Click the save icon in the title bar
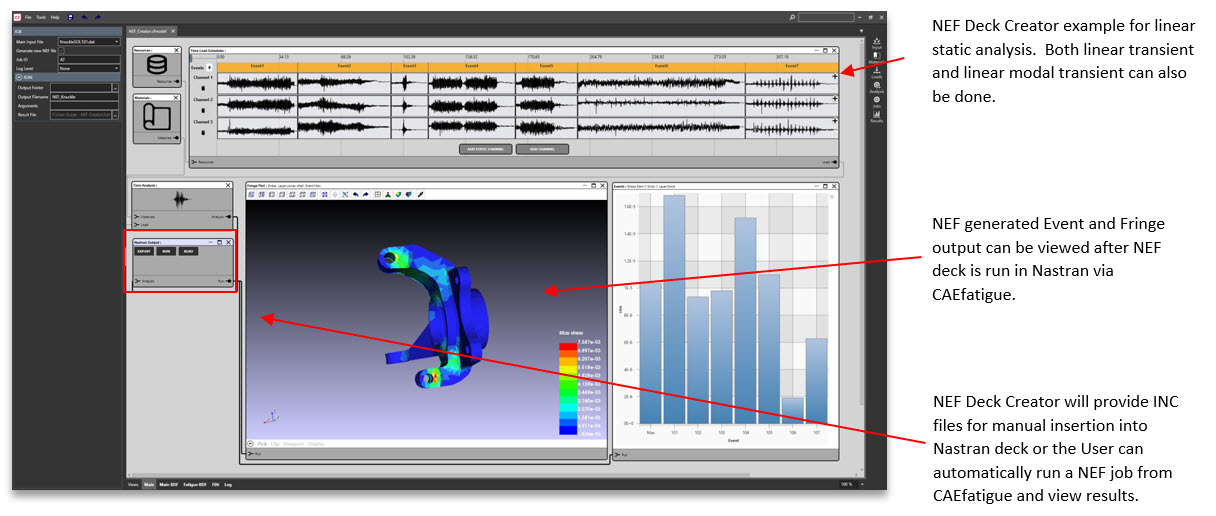1216x516 pixels. (70, 17)
